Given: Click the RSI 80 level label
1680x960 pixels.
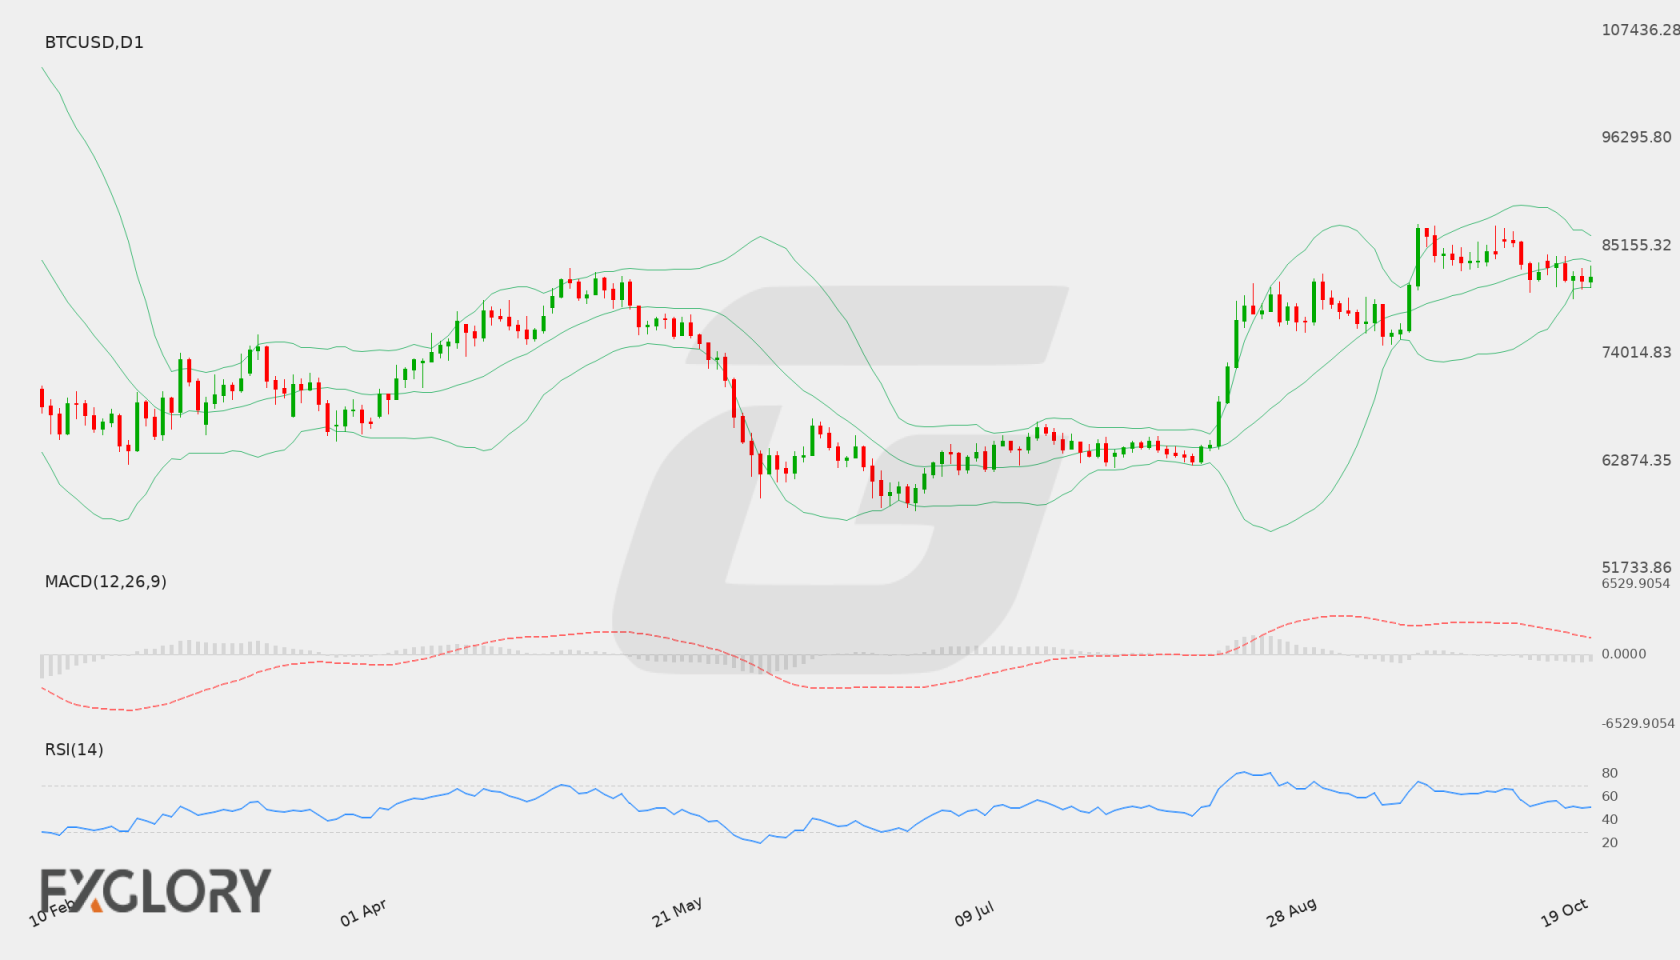Looking at the screenshot, I should pyautogui.click(x=1609, y=773).
